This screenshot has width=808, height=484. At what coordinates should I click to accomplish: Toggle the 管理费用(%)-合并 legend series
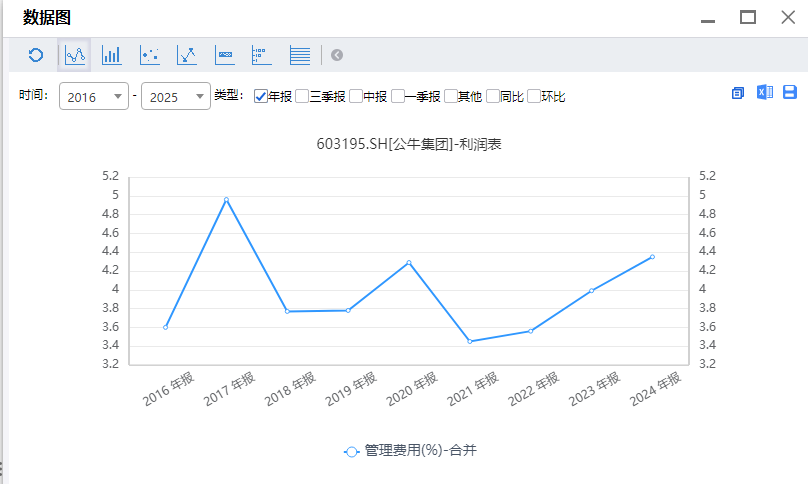click(410, 451)
